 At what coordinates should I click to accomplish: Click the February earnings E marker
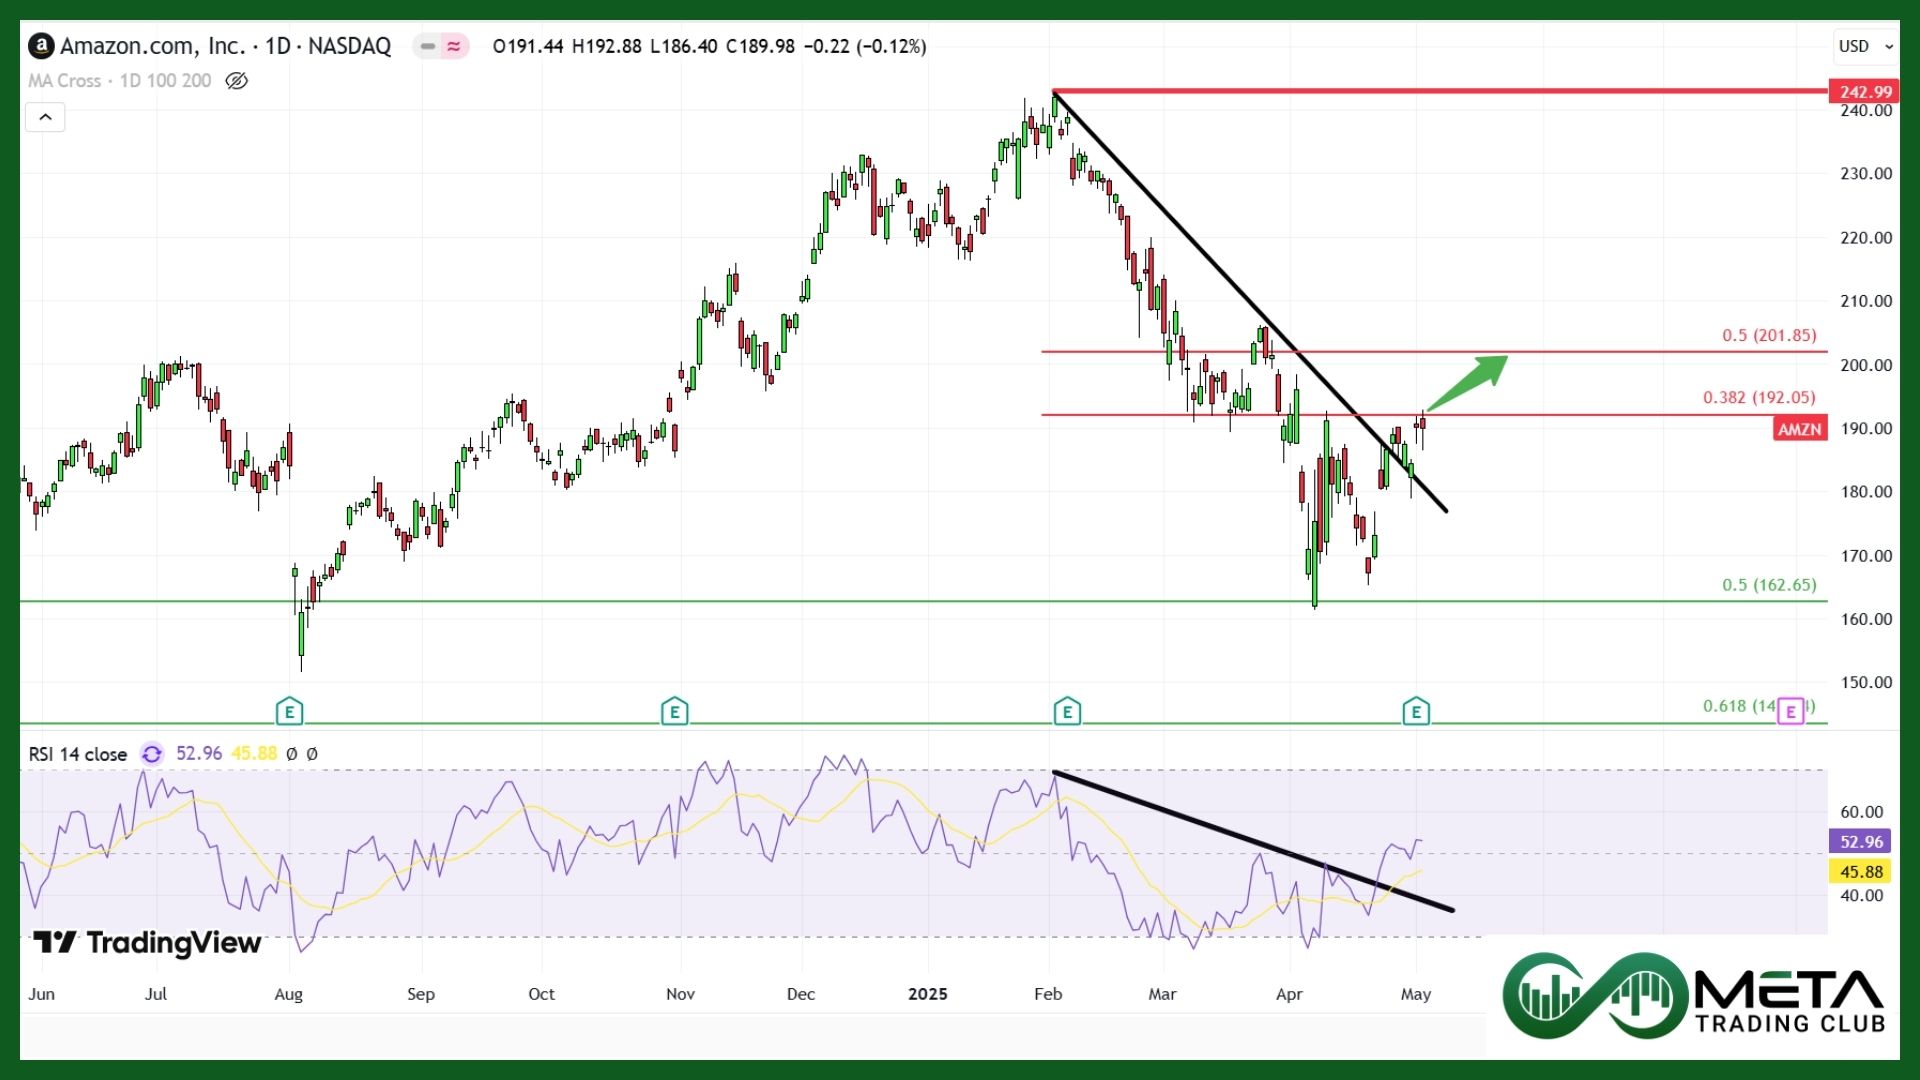coord(1067,711)
